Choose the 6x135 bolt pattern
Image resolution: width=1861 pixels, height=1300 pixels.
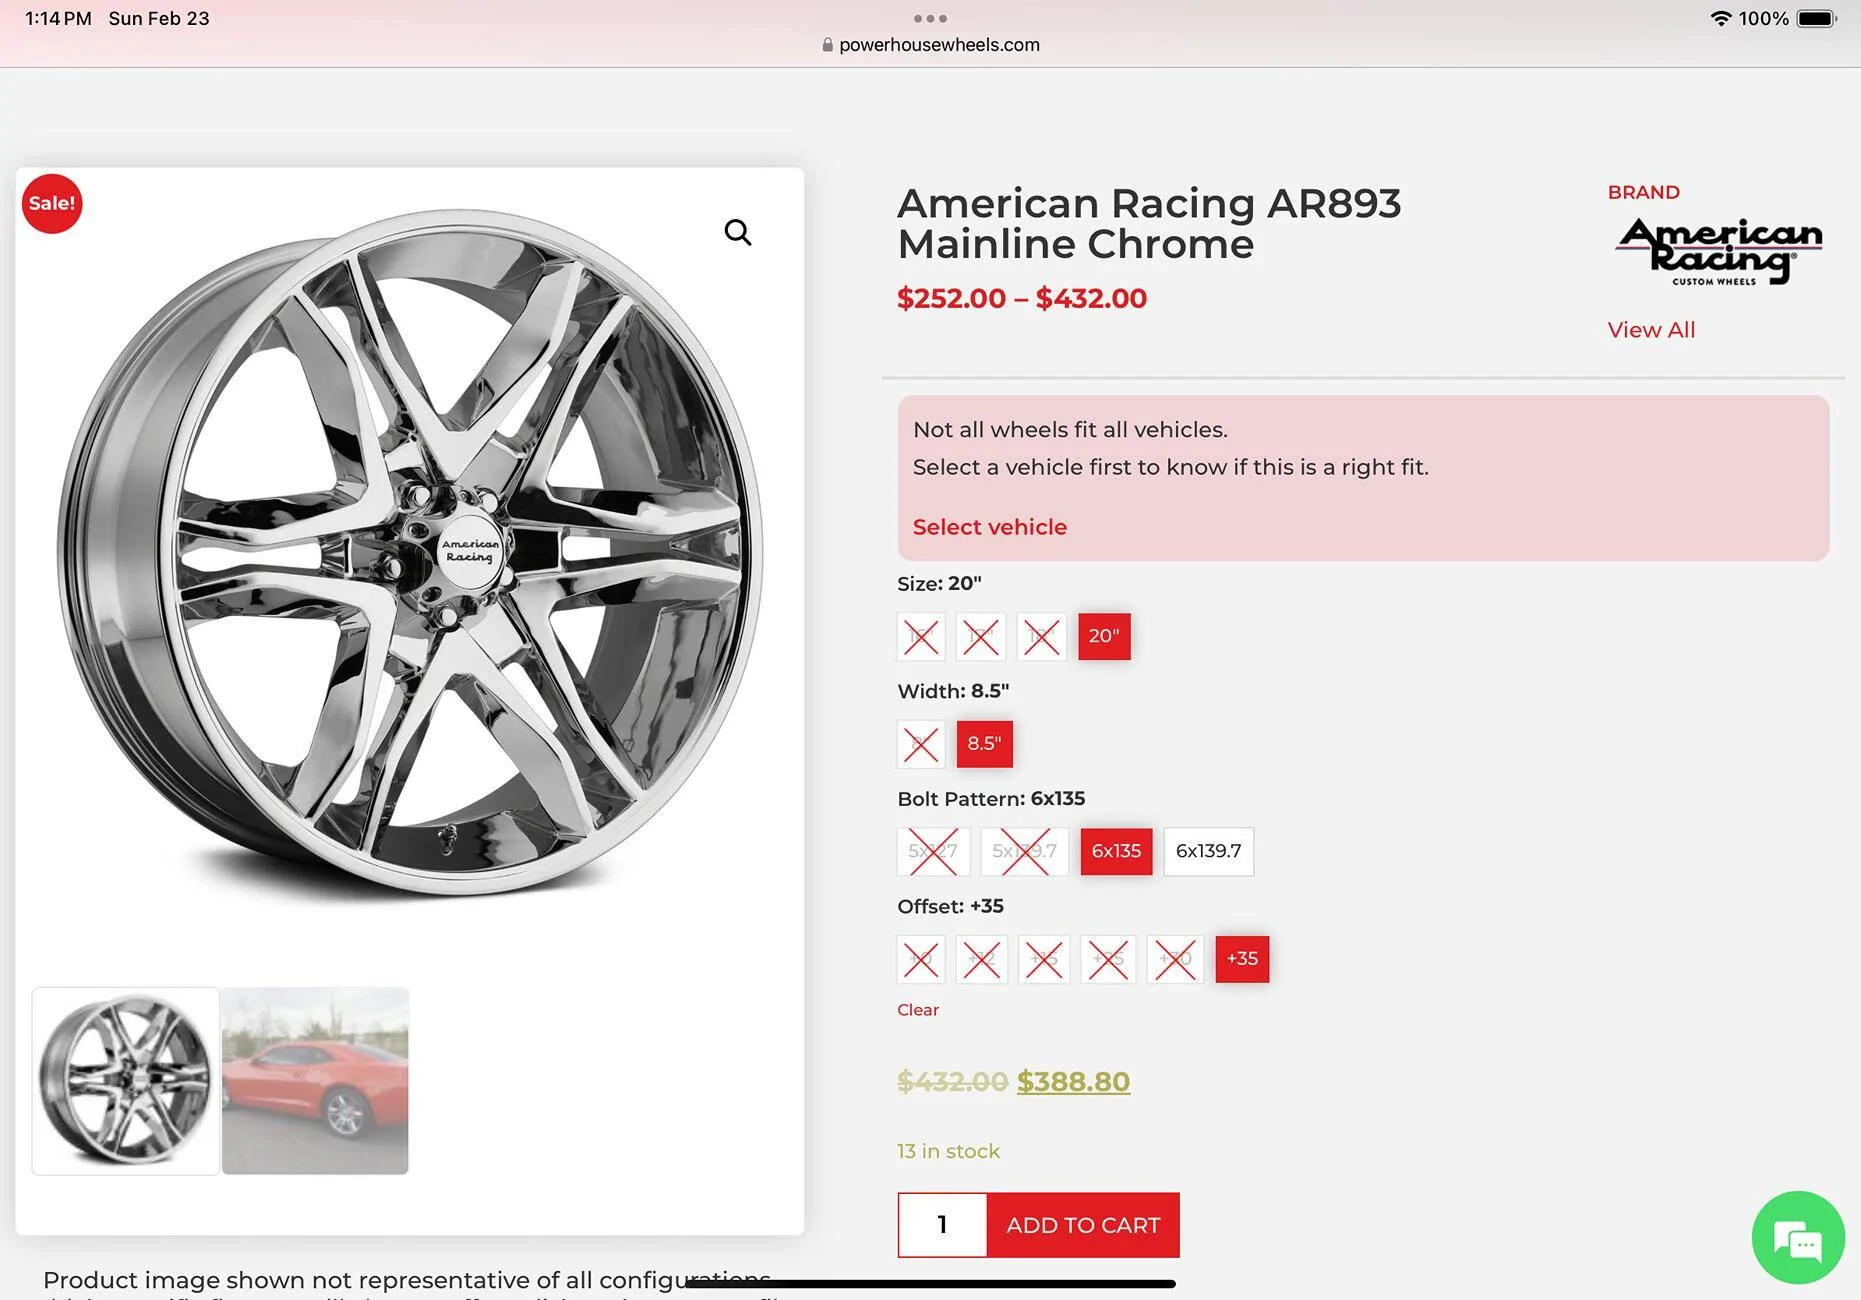point(1116,851)
